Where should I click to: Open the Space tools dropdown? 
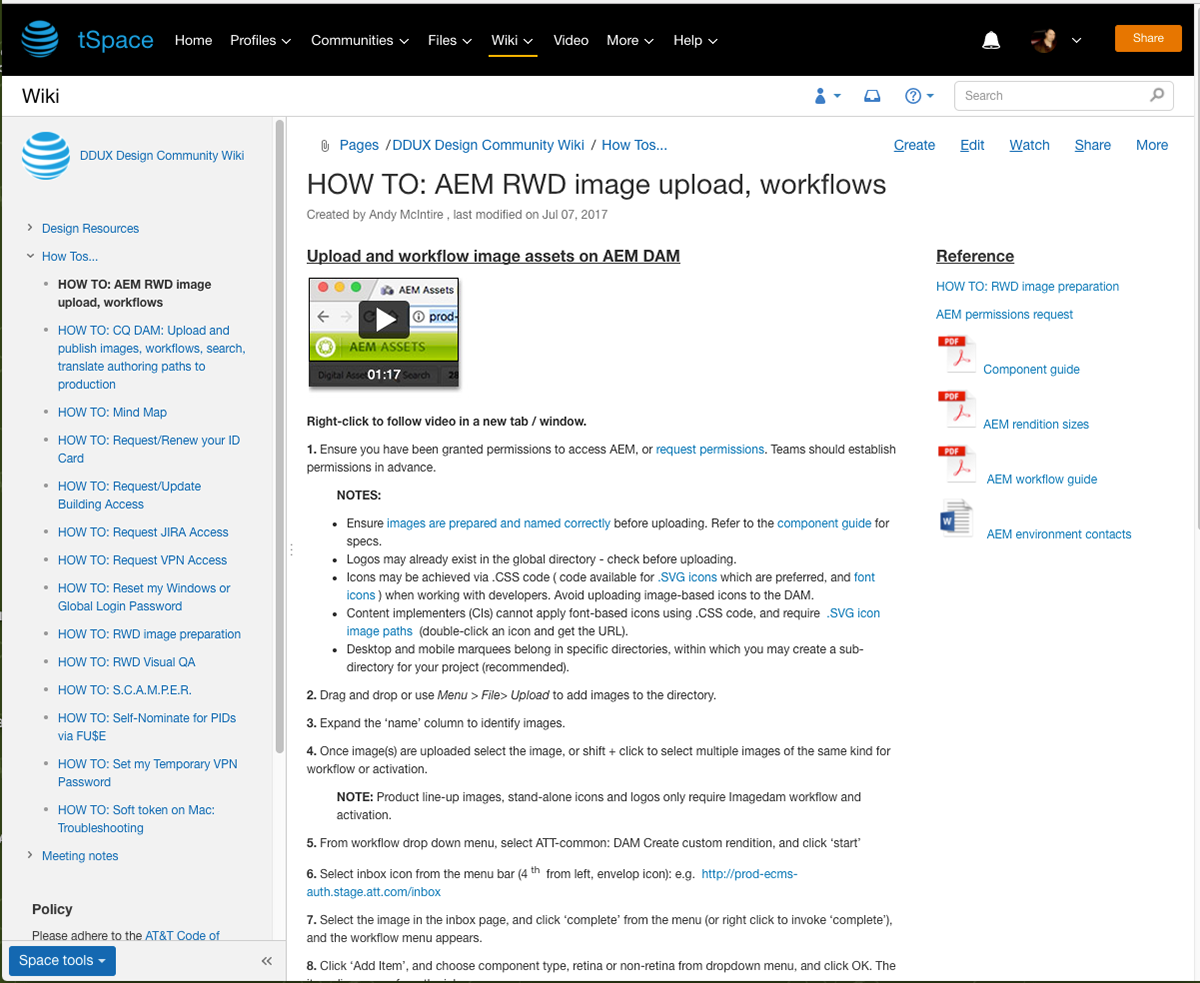point(62,961)
